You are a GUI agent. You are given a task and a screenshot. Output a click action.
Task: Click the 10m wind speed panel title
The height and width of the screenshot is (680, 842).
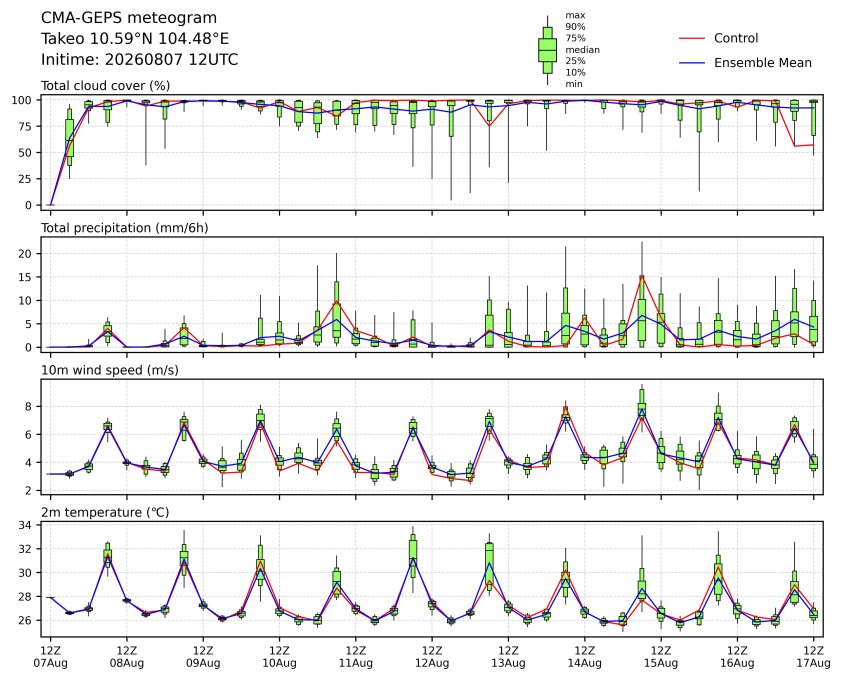click(x=110, y=371)
